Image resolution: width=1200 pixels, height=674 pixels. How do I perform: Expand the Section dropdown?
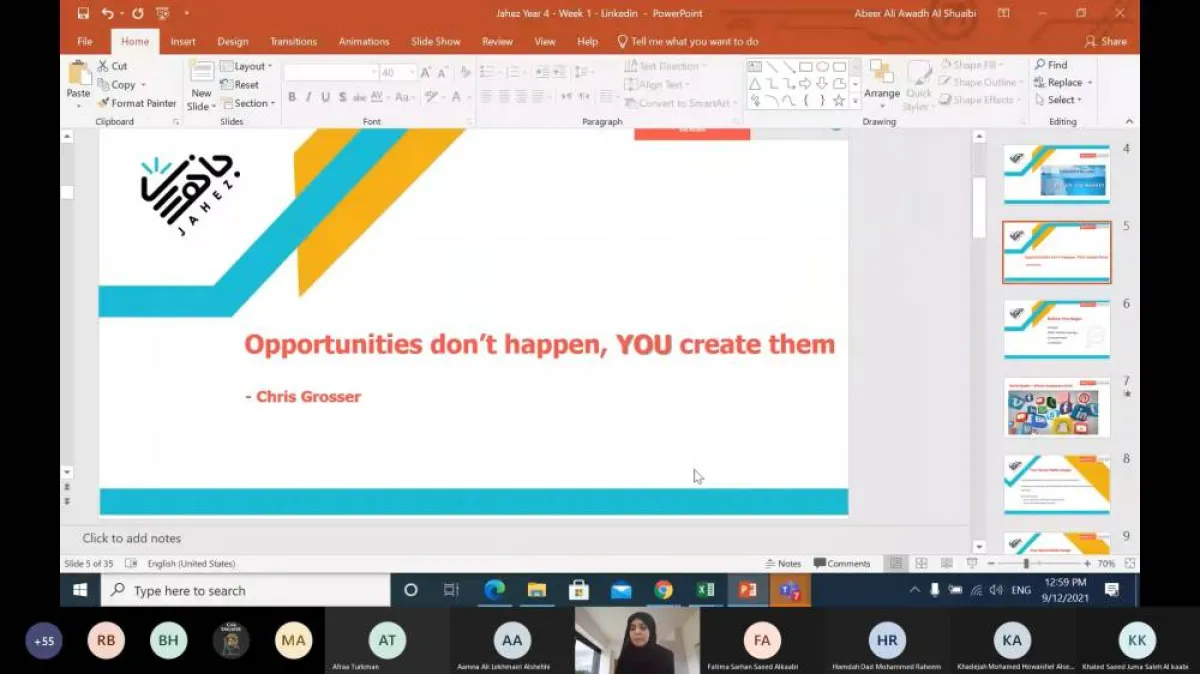click(248, 103)
